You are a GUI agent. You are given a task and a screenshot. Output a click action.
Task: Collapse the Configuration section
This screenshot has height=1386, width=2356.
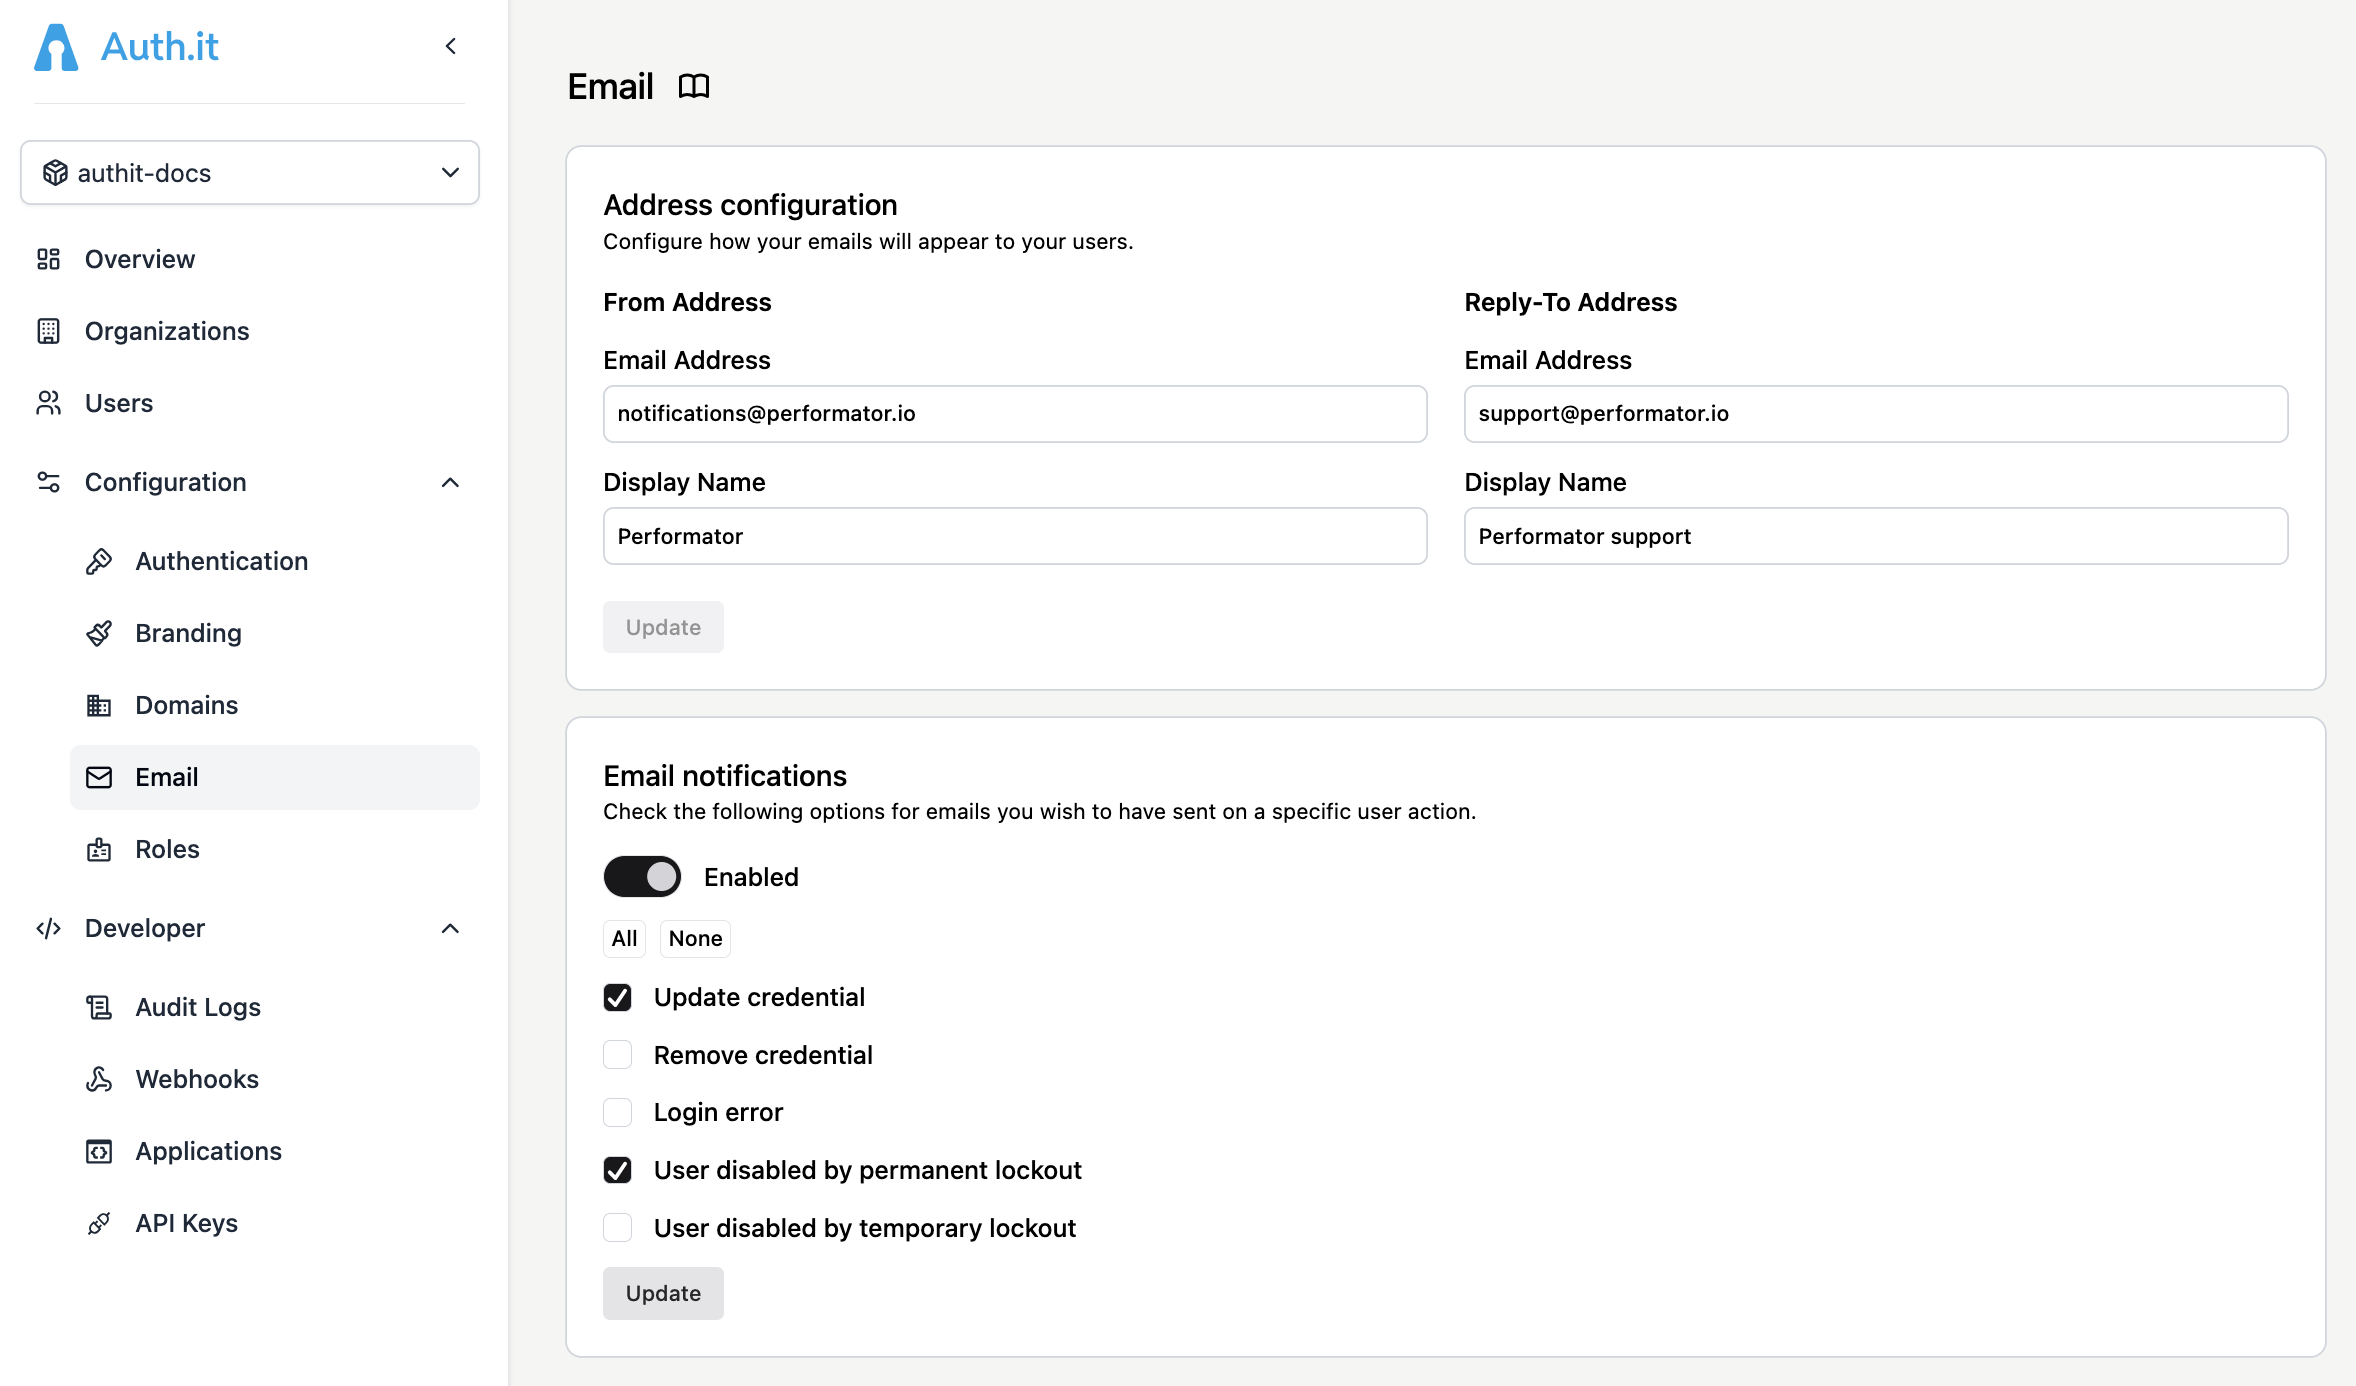tap(451, 482)
